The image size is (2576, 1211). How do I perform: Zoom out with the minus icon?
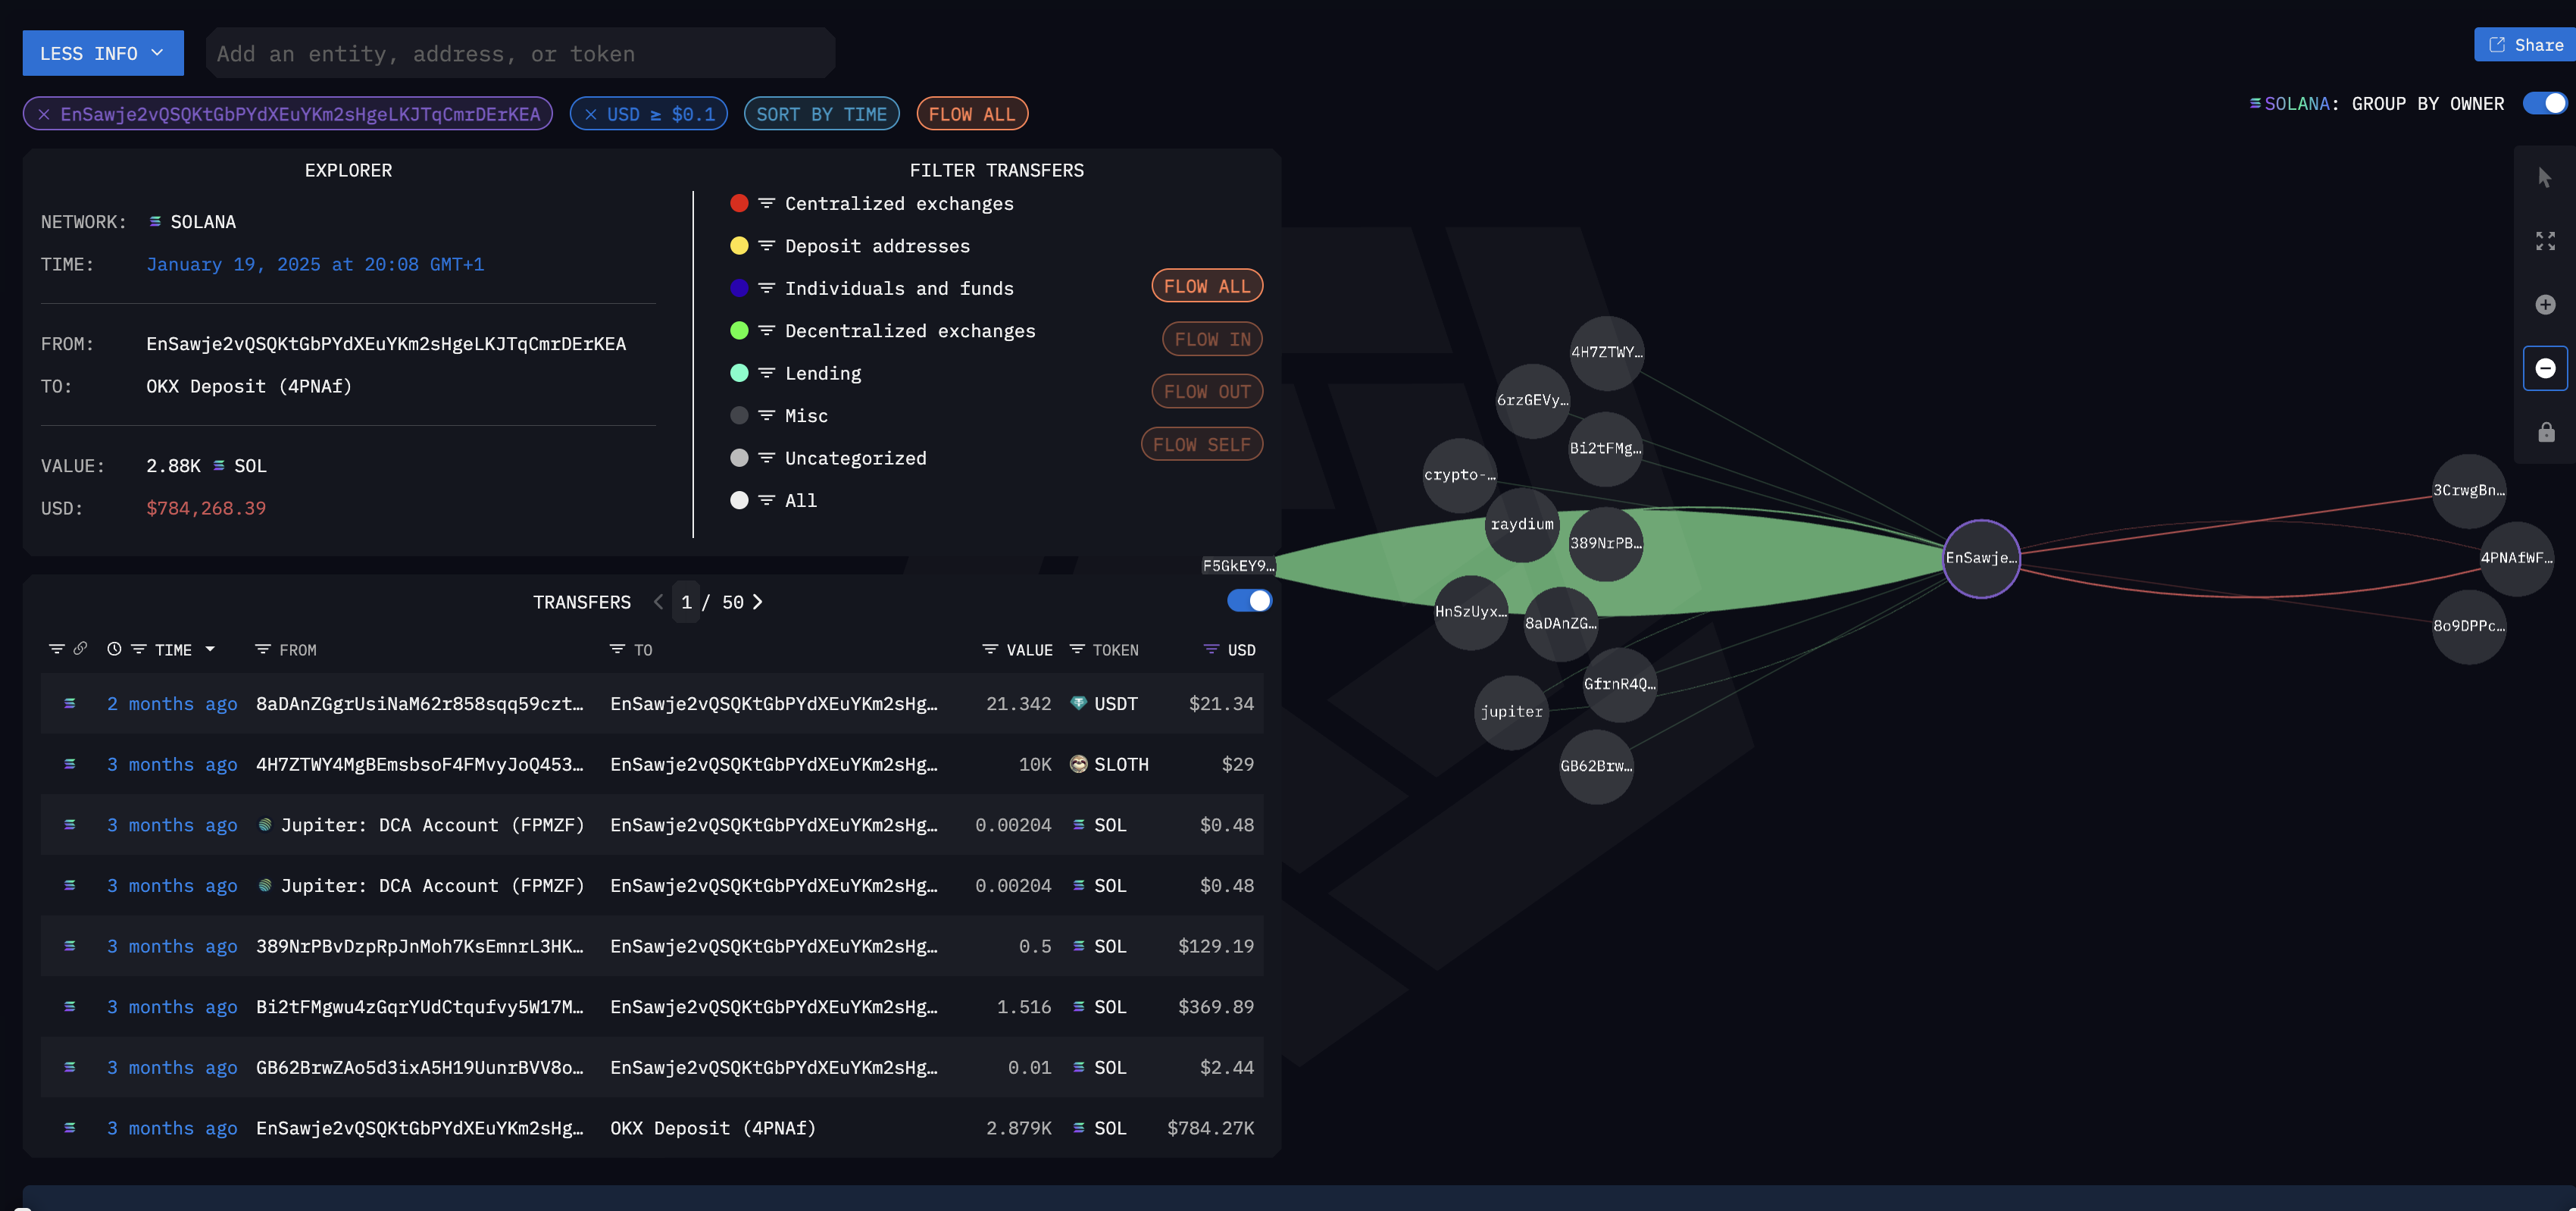(2545, 368)
